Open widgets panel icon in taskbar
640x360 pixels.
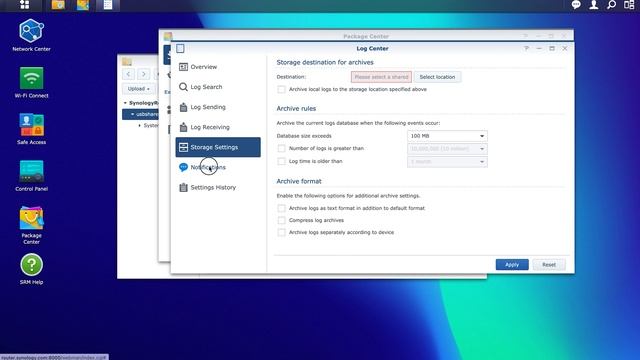[x=629, y=5]
